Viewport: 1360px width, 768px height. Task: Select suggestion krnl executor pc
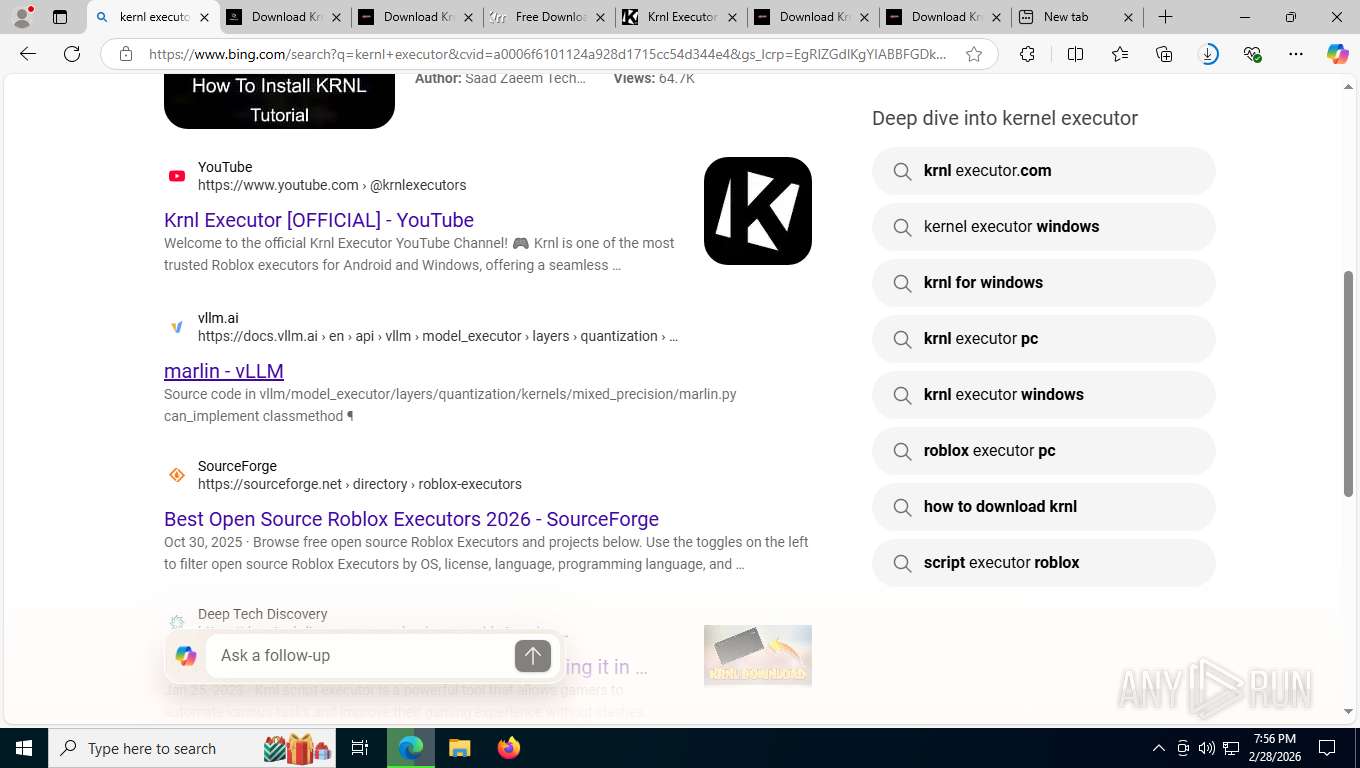click(x=1044, y=339)
